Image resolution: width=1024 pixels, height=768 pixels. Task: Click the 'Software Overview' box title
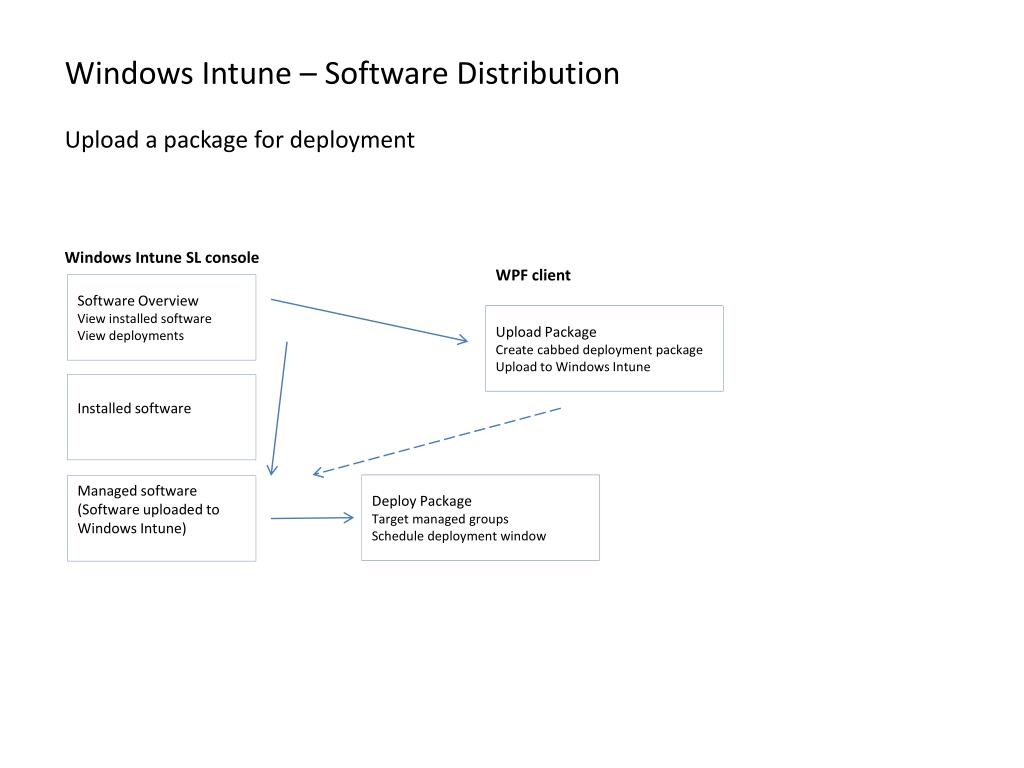[138, 300]
